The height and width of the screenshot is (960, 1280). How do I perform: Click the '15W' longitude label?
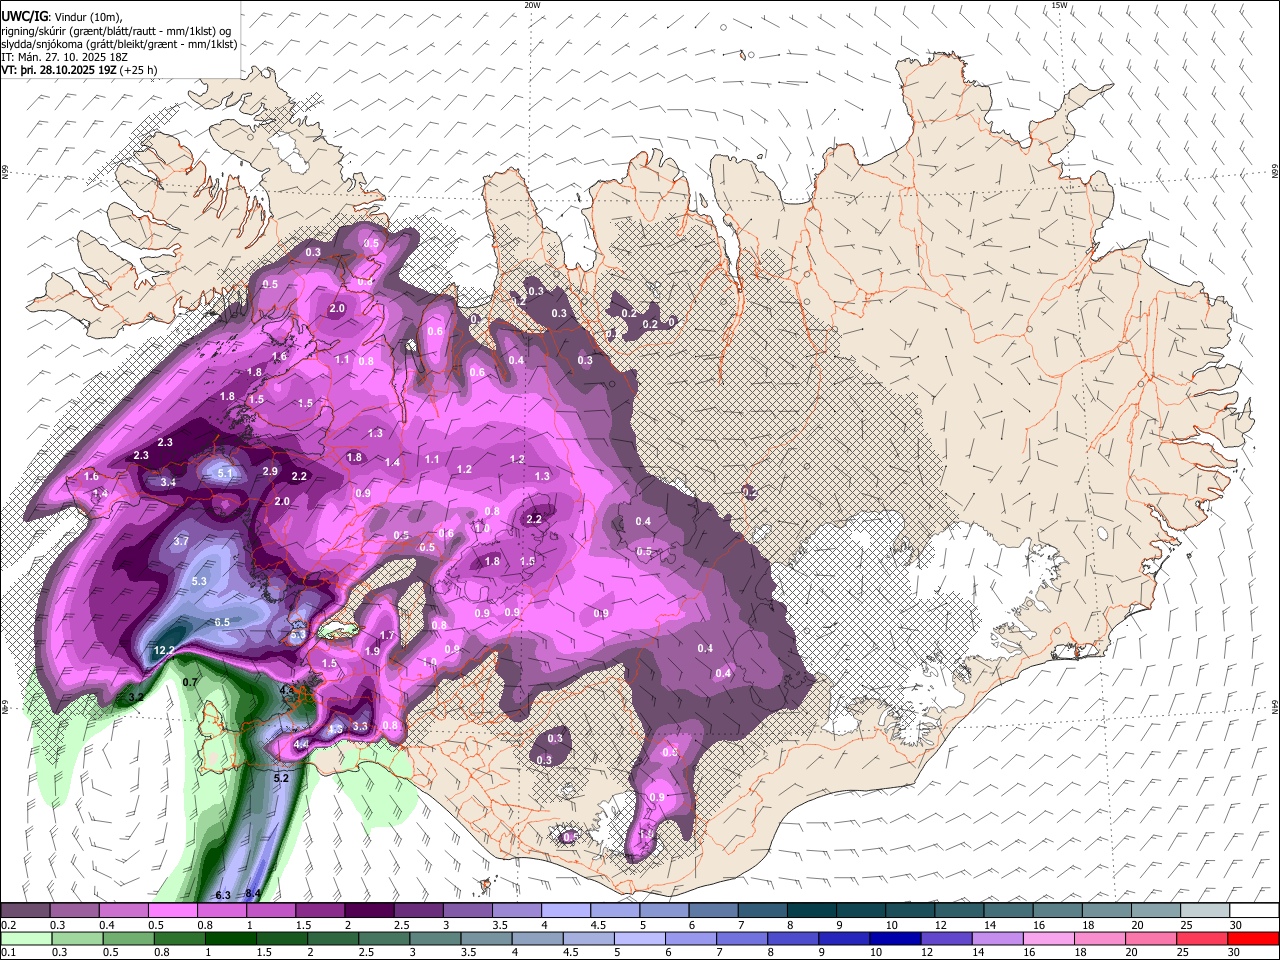(x=1059, y=5)
